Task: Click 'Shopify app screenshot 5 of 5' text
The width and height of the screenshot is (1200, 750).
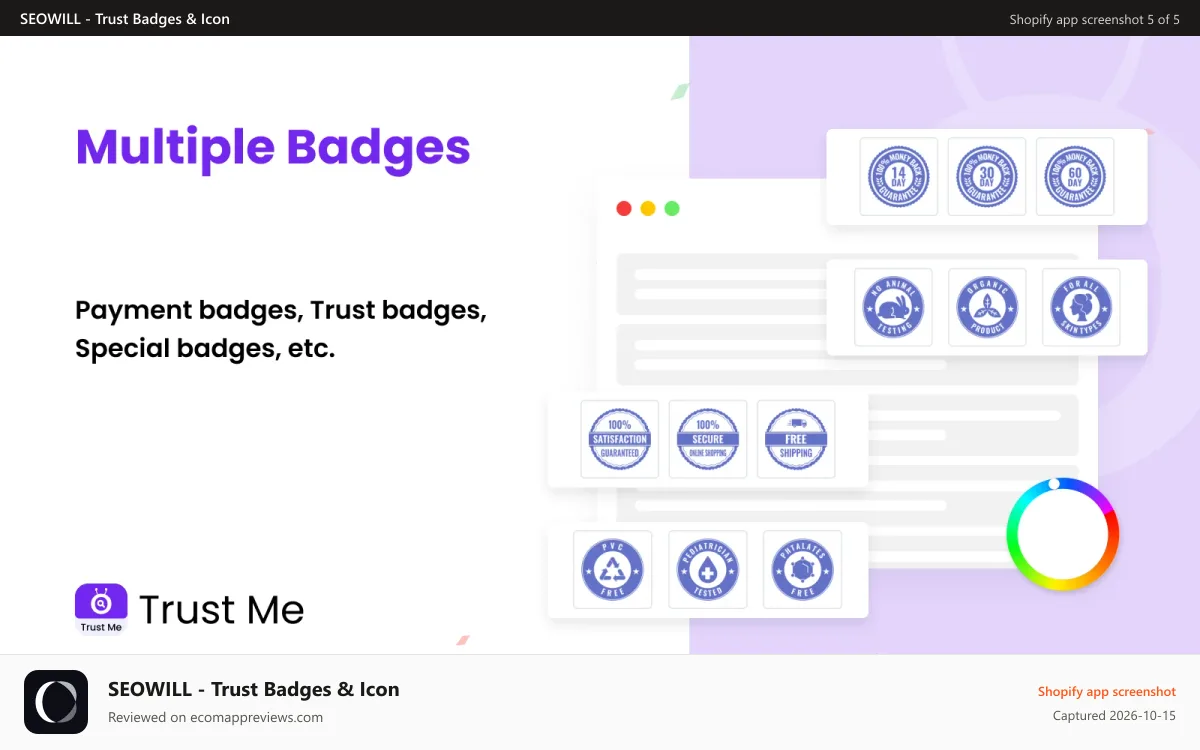Action: click(x=1095, y=19)
